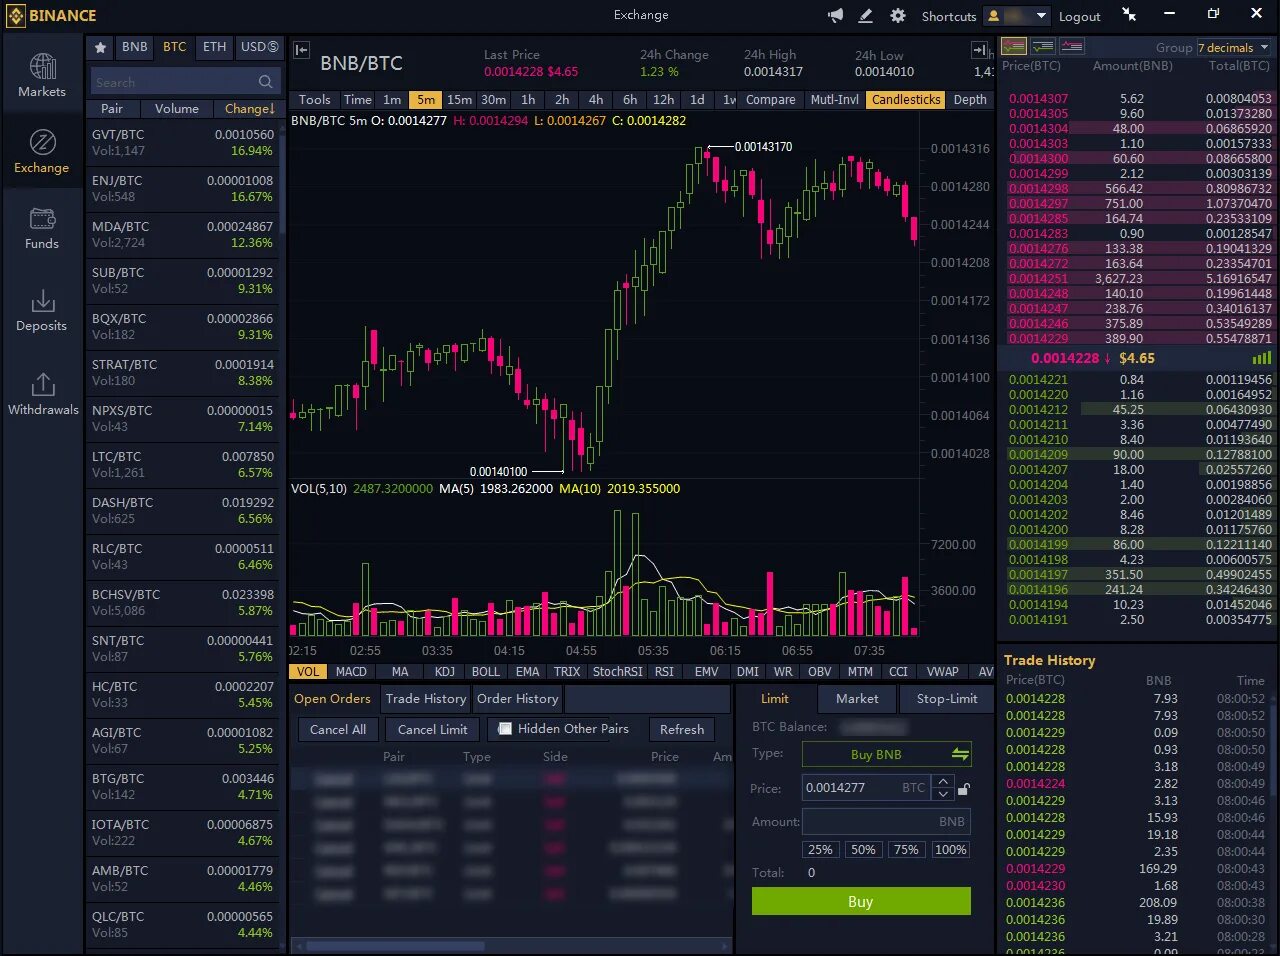Image resolution: width=1280 pixels, height=956 pixels.
Task: Switch chart to Depth view
Action: pyautogui.click(x=972, y=100)
